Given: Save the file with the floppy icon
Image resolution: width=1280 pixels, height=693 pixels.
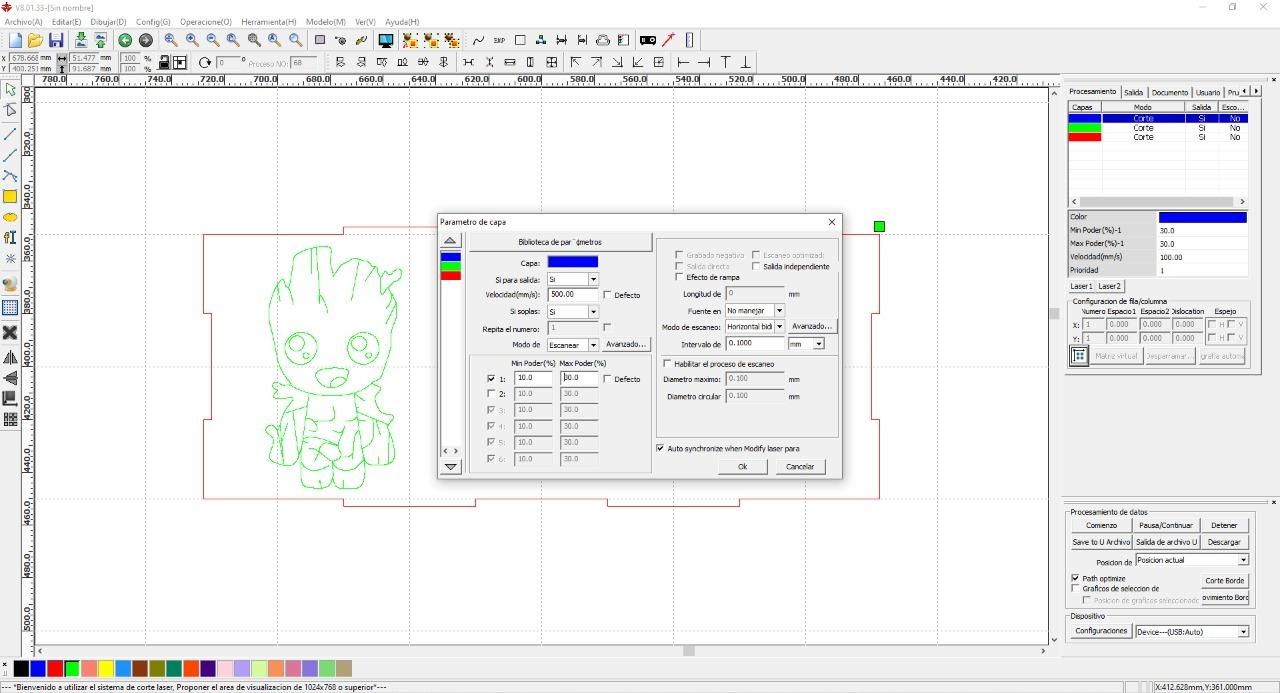Looking at the screenshot, I should click(56, 40).
